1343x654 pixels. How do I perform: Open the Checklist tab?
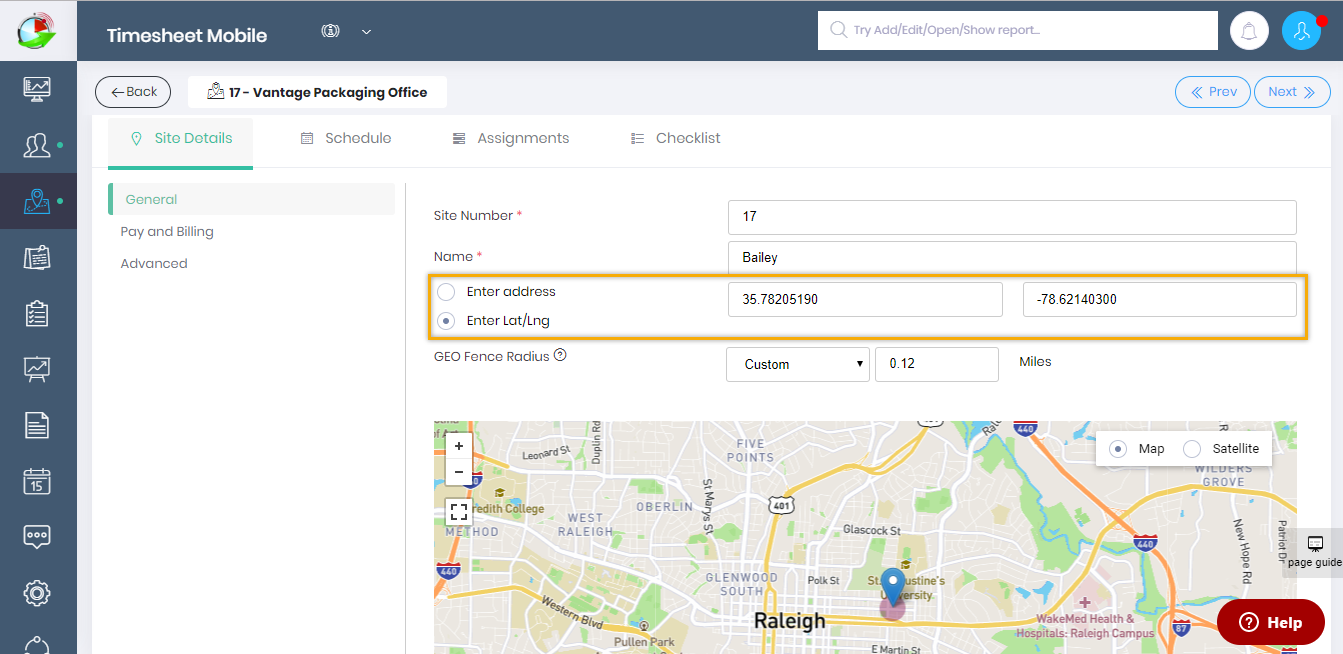(676, 139)
